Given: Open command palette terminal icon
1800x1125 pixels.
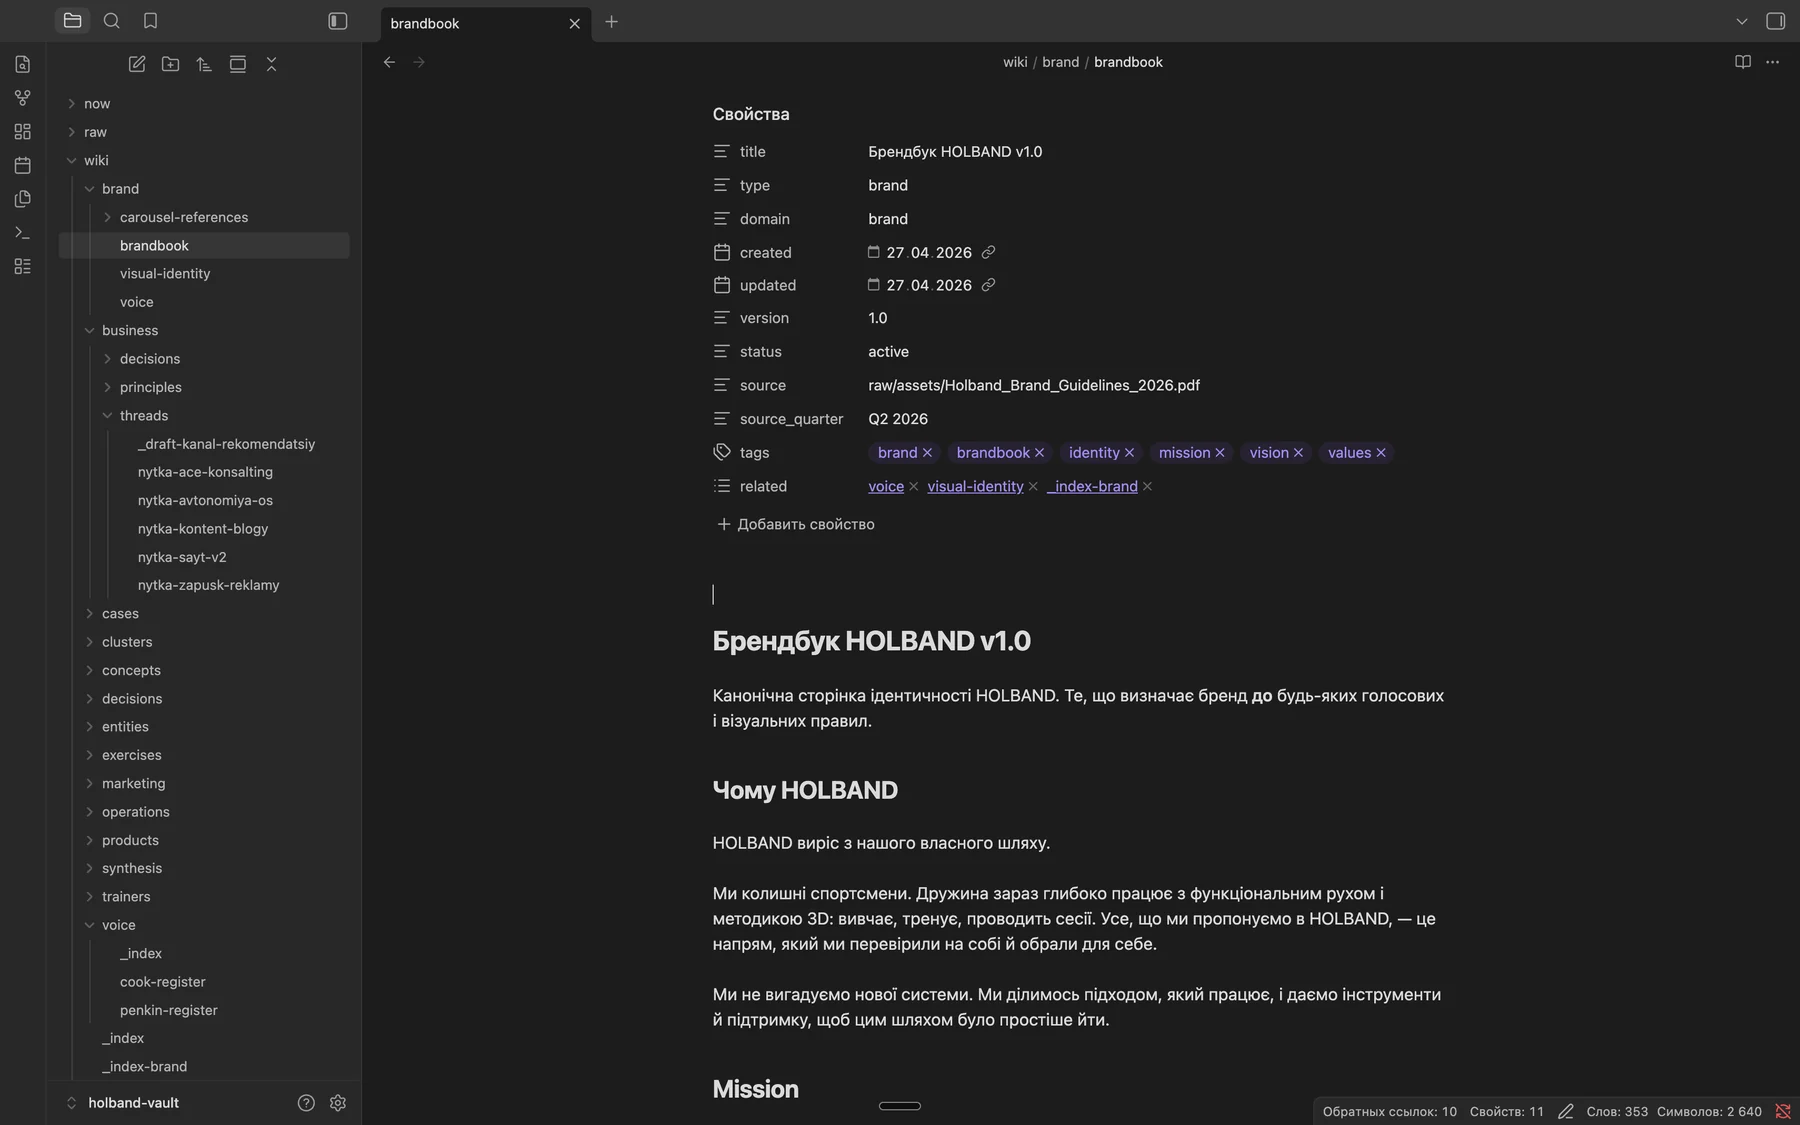Looking at the screenshot, I should 23,233.
